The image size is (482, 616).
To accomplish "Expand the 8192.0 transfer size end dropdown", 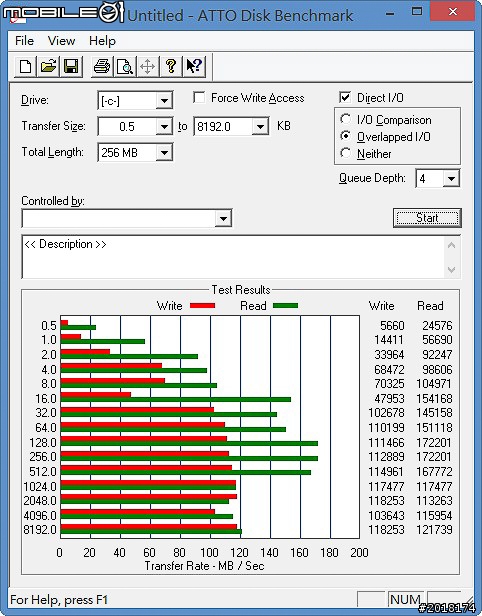I will click(x=260, y=126).
